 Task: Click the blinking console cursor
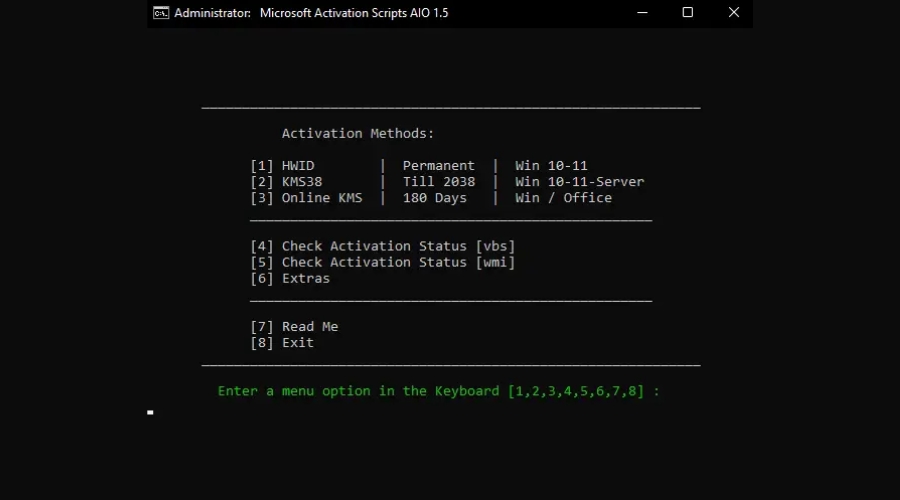tap(150, 412)
